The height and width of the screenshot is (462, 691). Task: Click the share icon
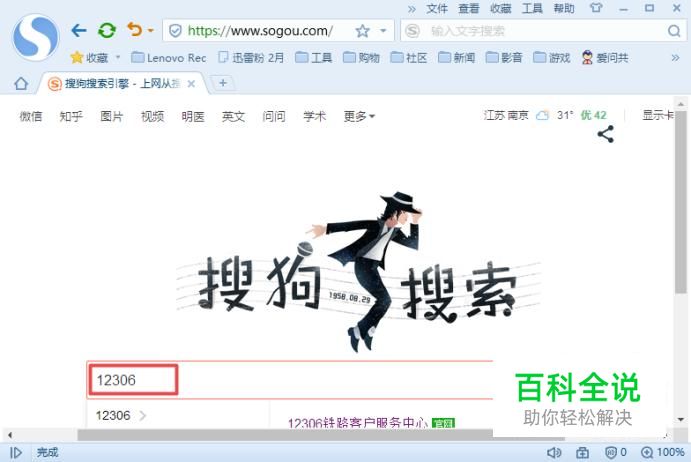point(606,134)
